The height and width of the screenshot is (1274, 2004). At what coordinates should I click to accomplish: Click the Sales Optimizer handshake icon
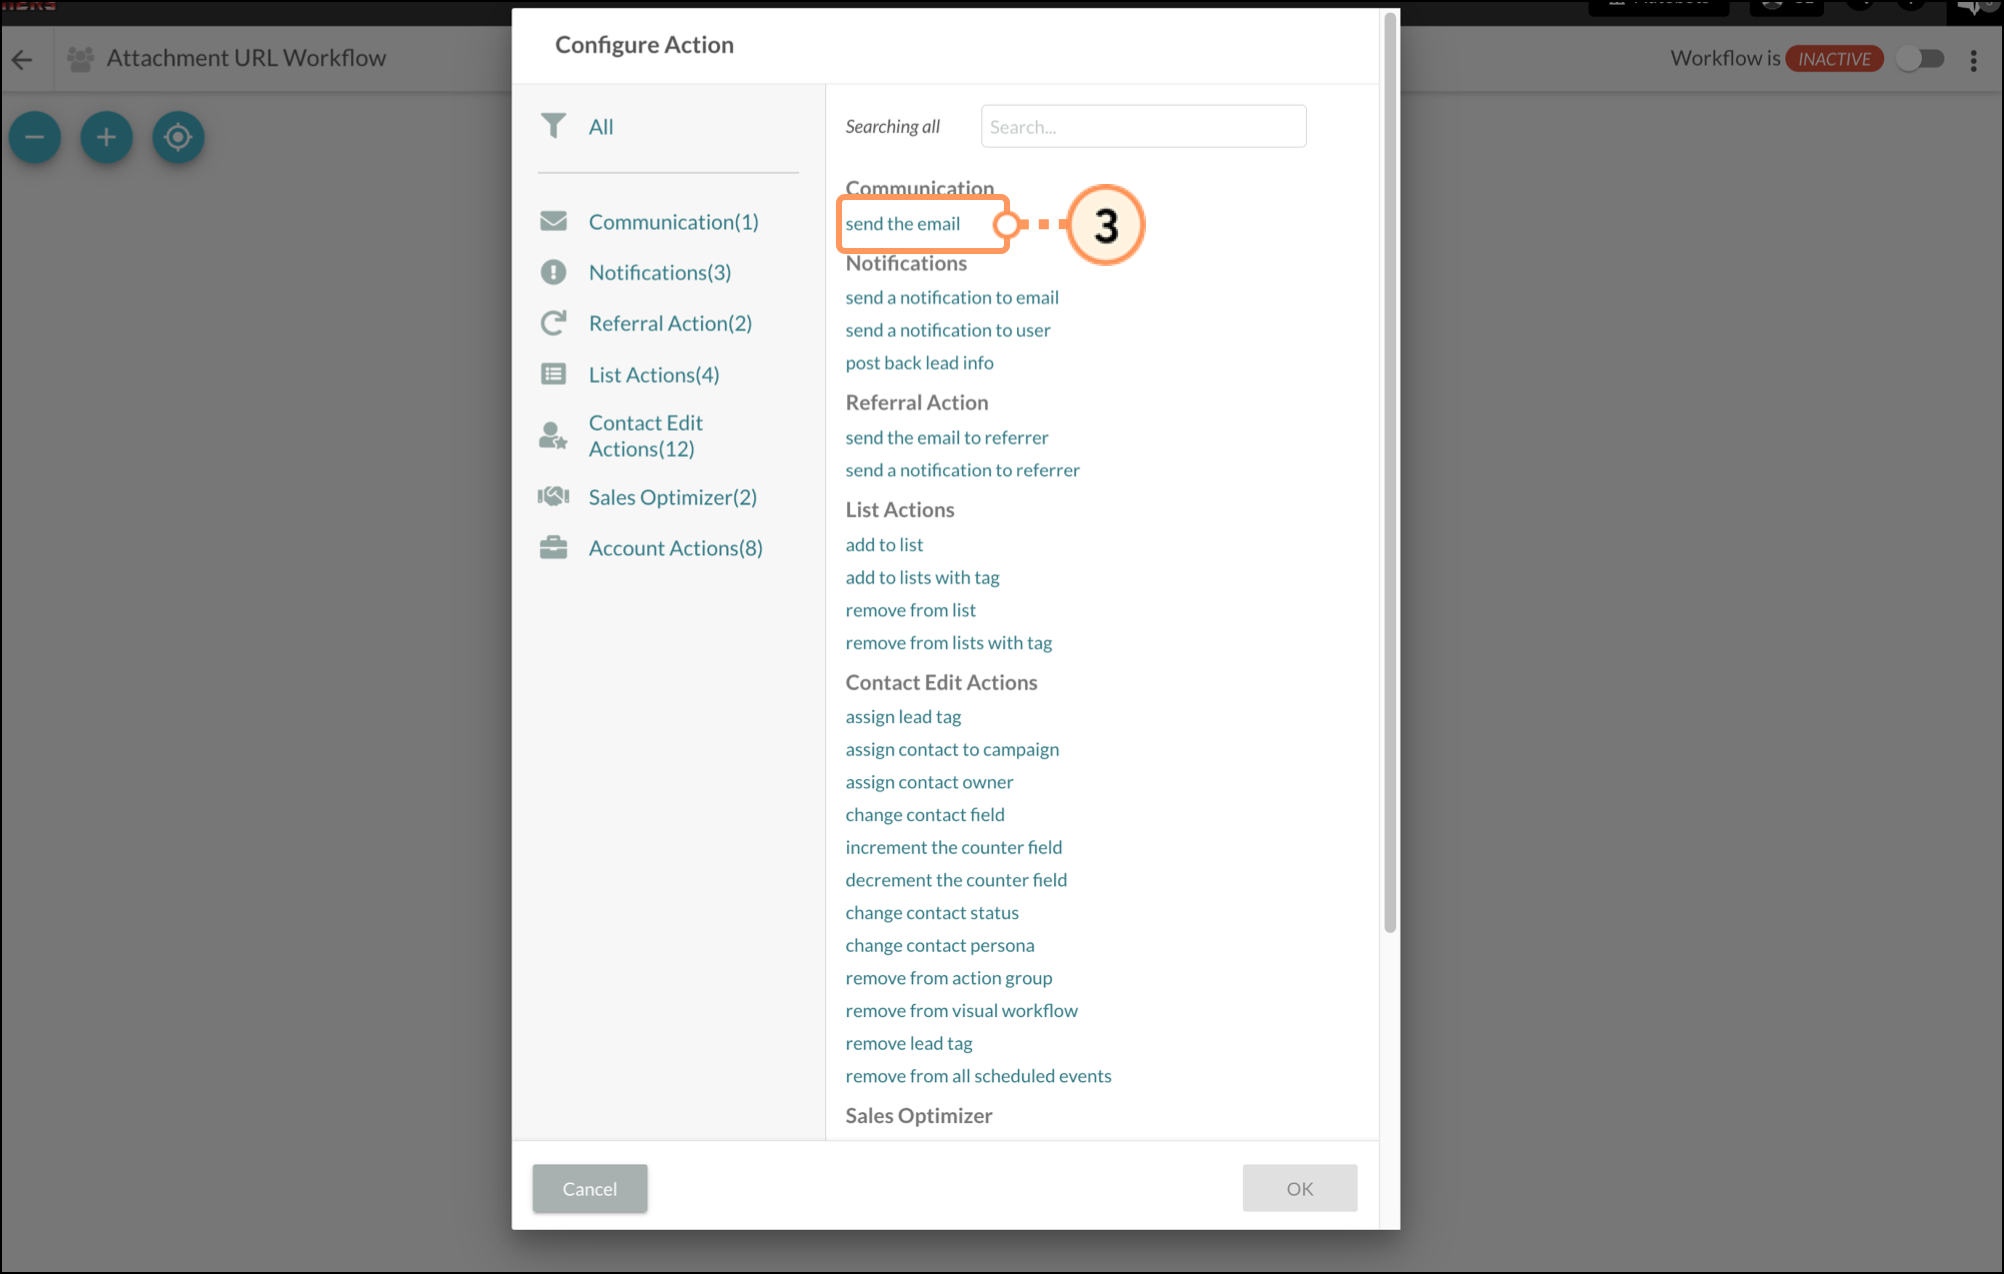553,496
